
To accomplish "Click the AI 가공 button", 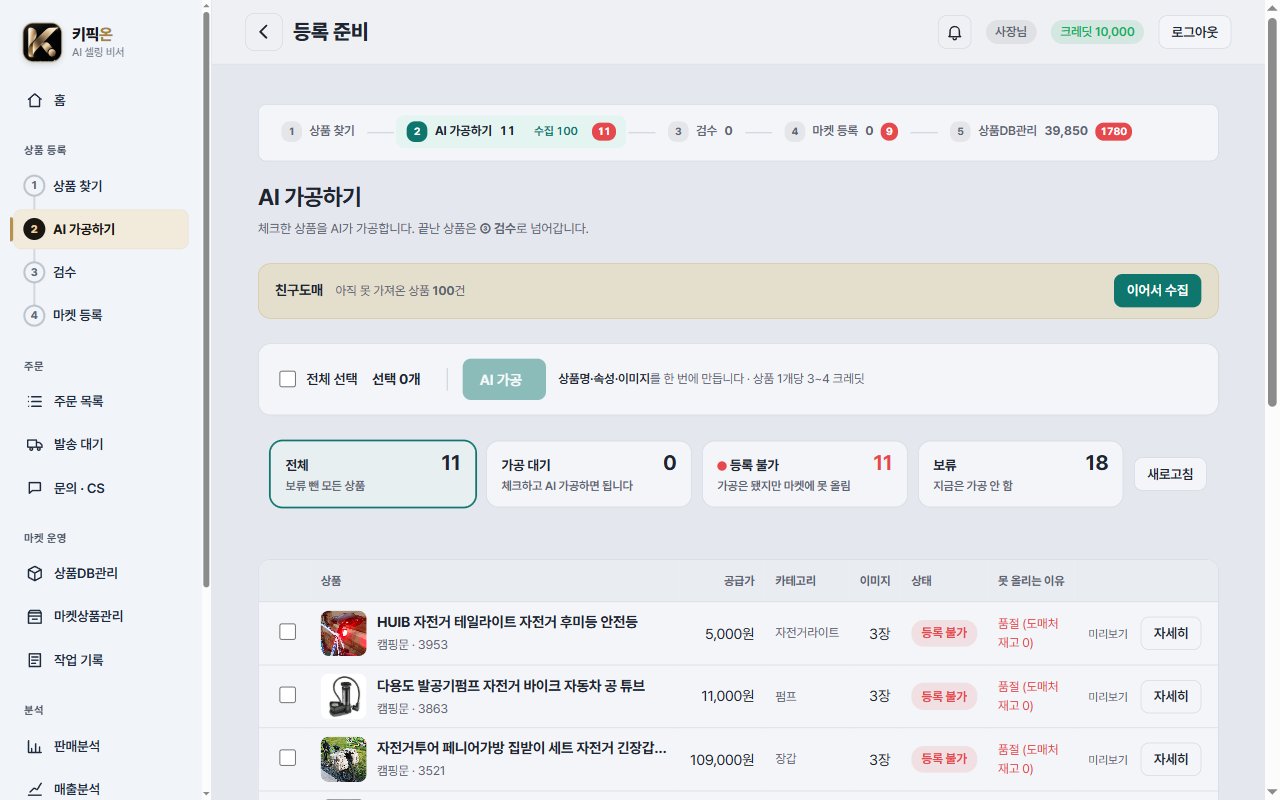I will (504, 379).
